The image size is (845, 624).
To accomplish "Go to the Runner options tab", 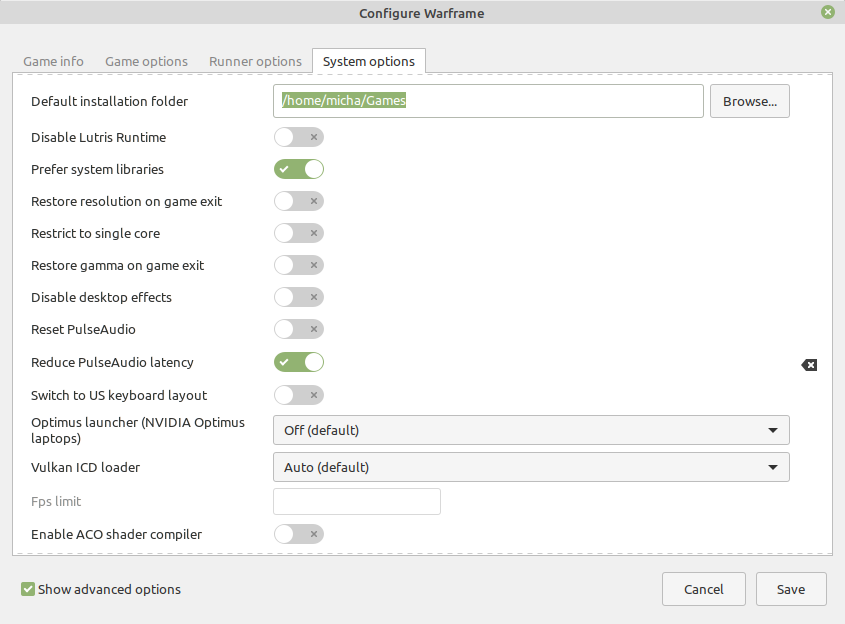I will (255, 61).
